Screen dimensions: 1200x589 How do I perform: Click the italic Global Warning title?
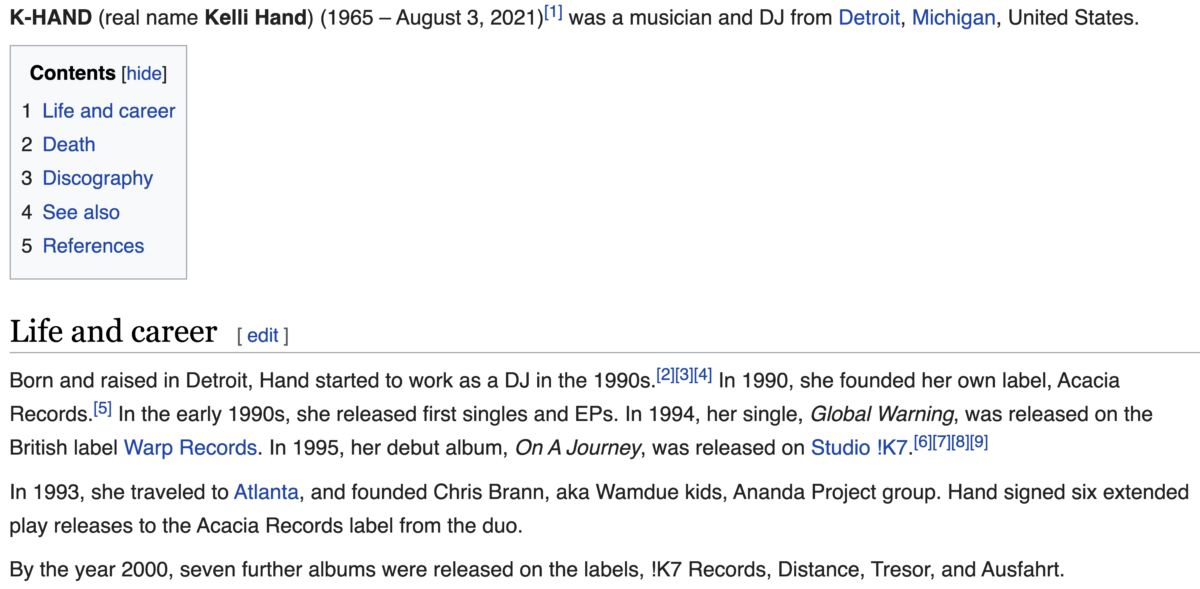point(884,414)
